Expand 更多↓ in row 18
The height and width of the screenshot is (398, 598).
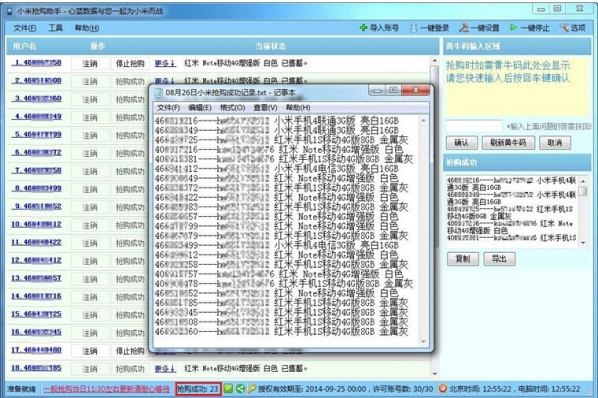(165, 369)
